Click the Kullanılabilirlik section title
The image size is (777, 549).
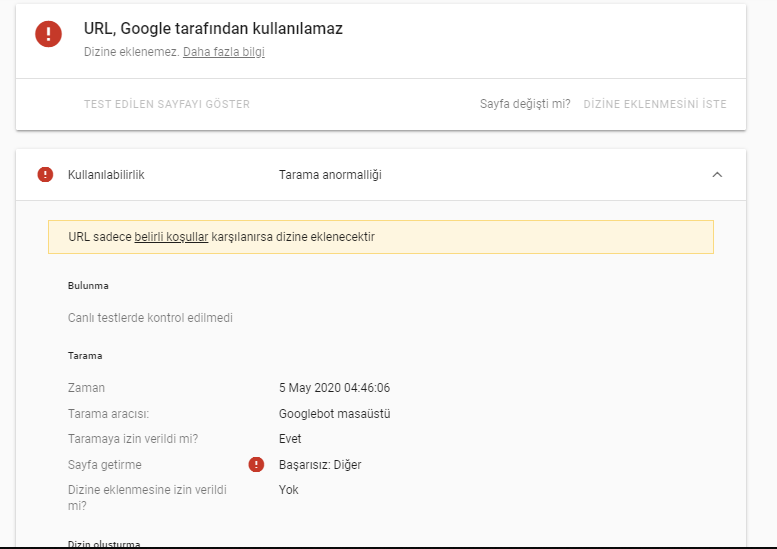tap(106, 175)
